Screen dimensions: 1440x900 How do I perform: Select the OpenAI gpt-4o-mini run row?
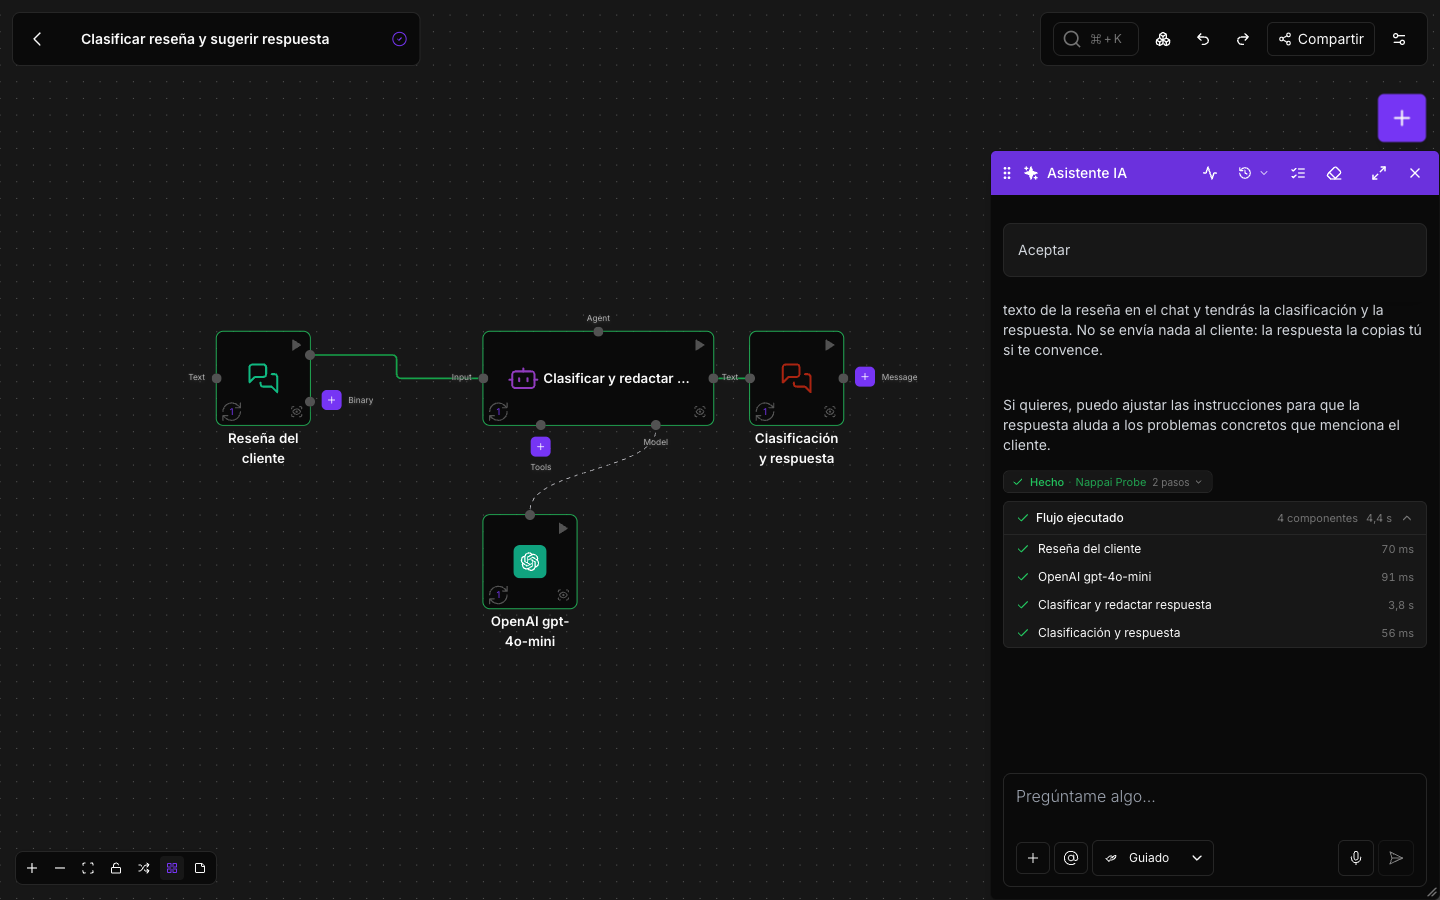click(x=1215, y=577)
